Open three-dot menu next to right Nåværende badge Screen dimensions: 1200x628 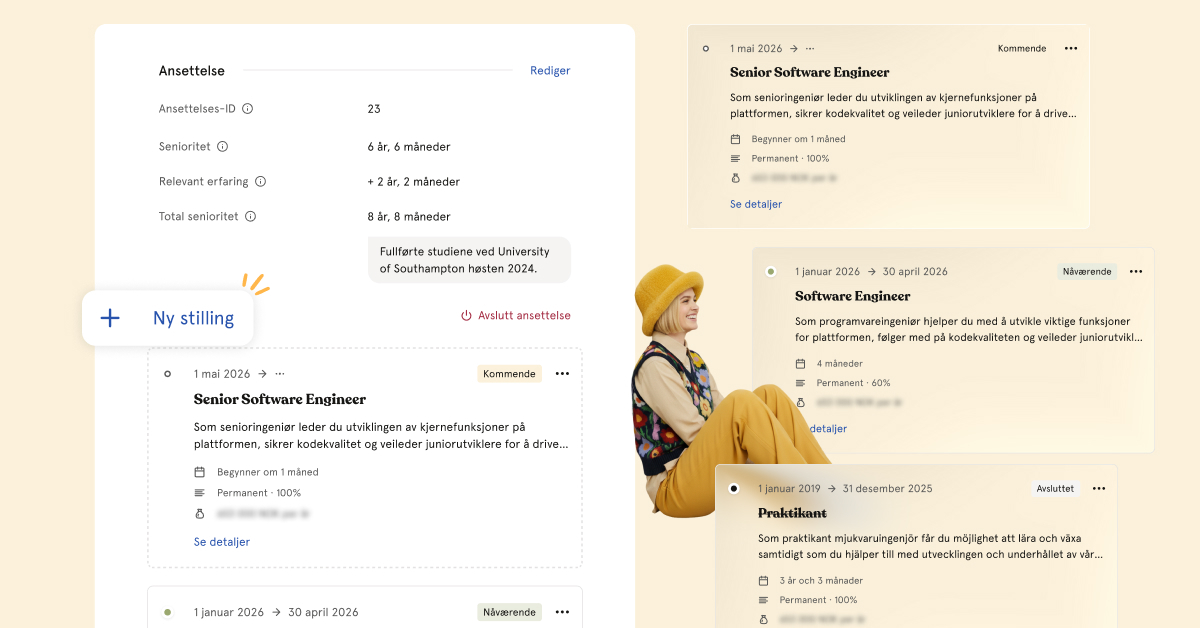coord(1136,272)
